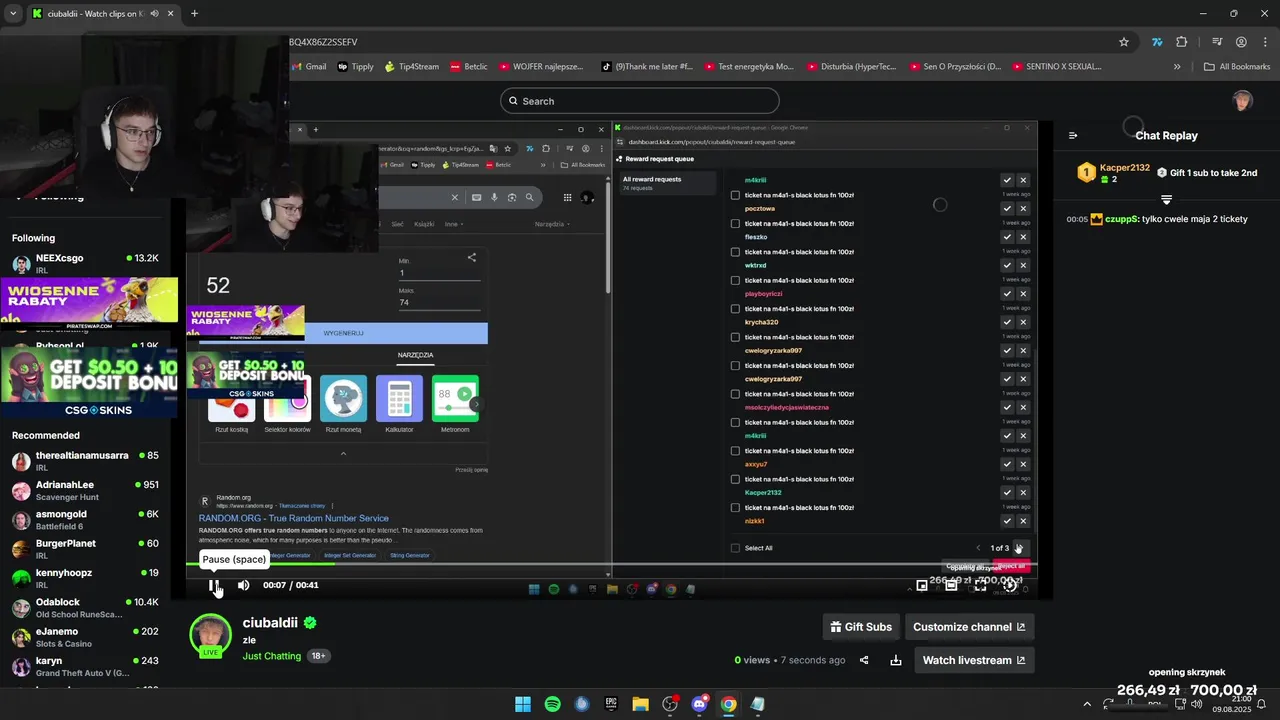Open Odablock recommended channel
The image size is (1280, 720).
[85, 608]
